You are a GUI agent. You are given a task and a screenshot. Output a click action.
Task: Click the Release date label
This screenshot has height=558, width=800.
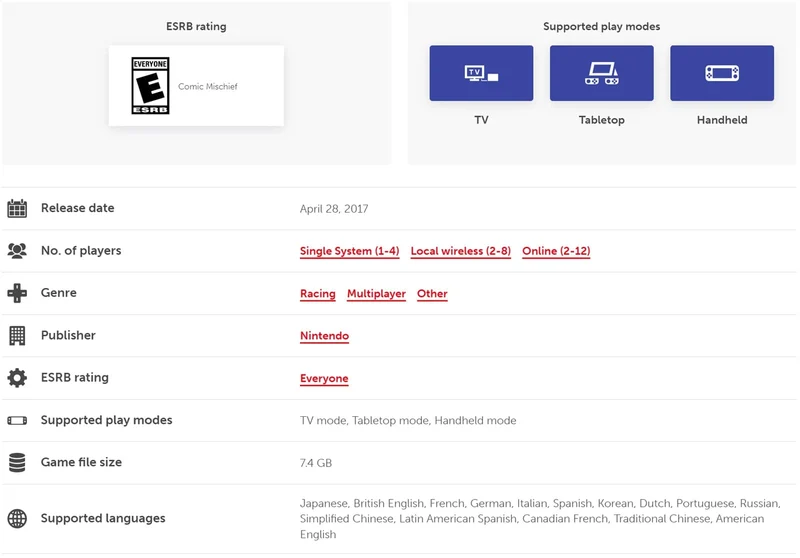pos(78,208)
